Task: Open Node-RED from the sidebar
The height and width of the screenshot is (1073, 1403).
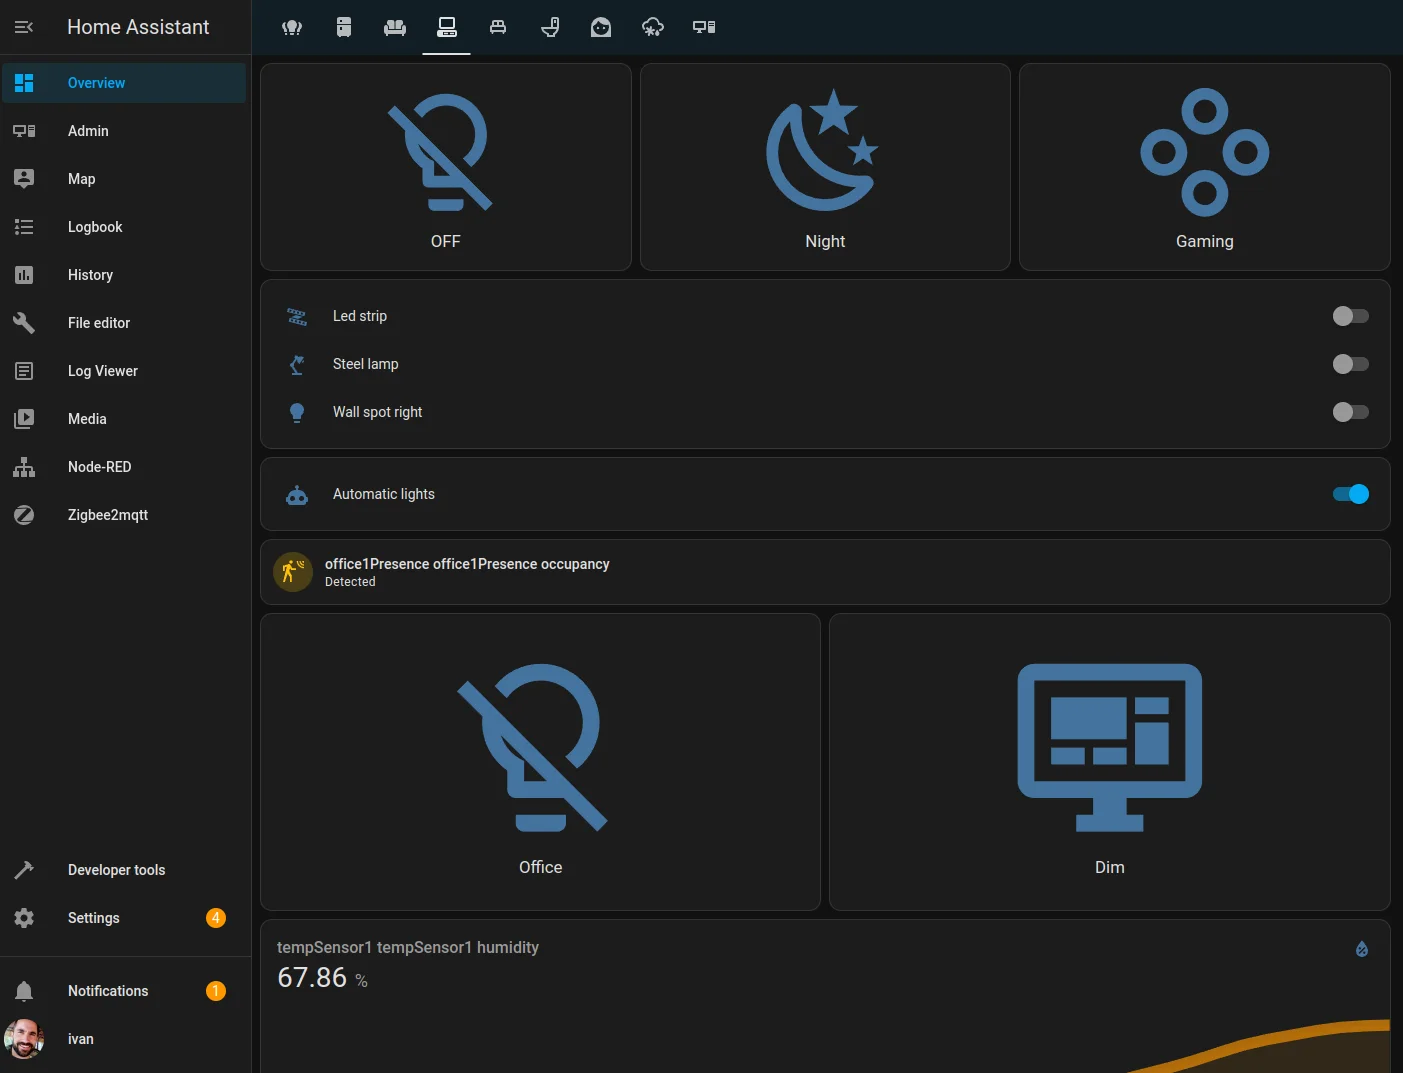Action: coord(99,467)
